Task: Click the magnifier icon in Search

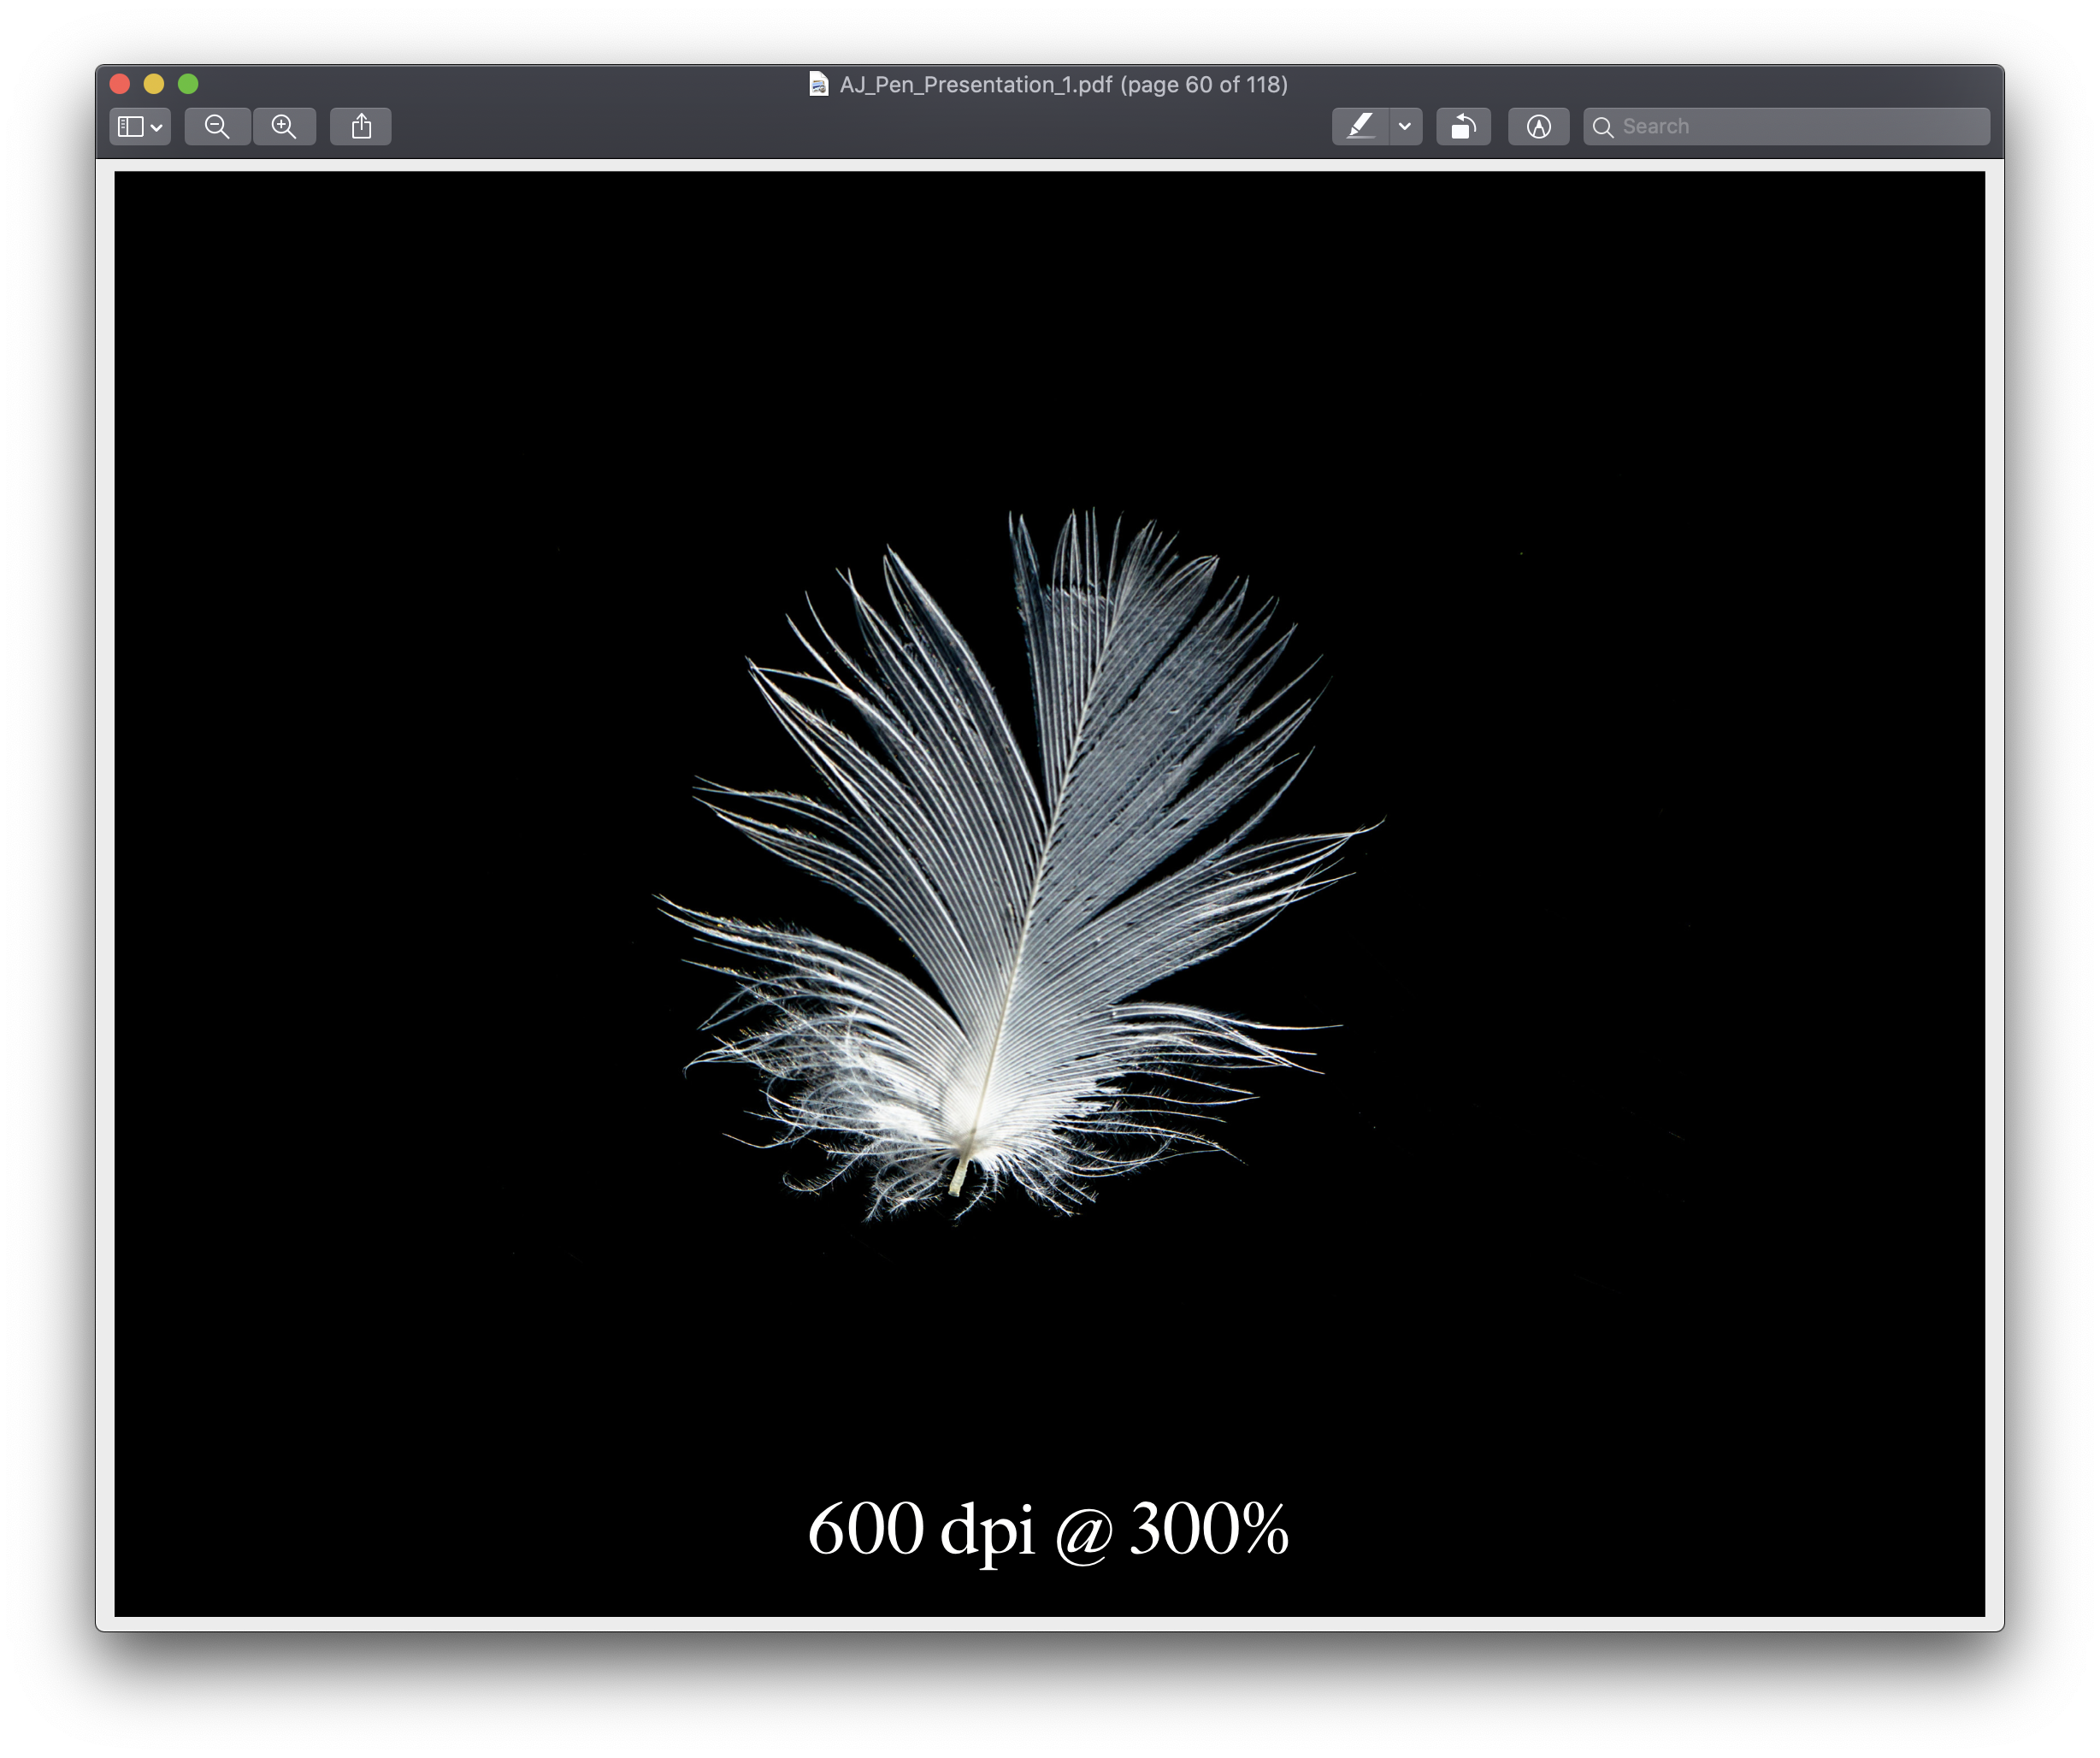Action: pyautogui.click(x=1603, y=127)
